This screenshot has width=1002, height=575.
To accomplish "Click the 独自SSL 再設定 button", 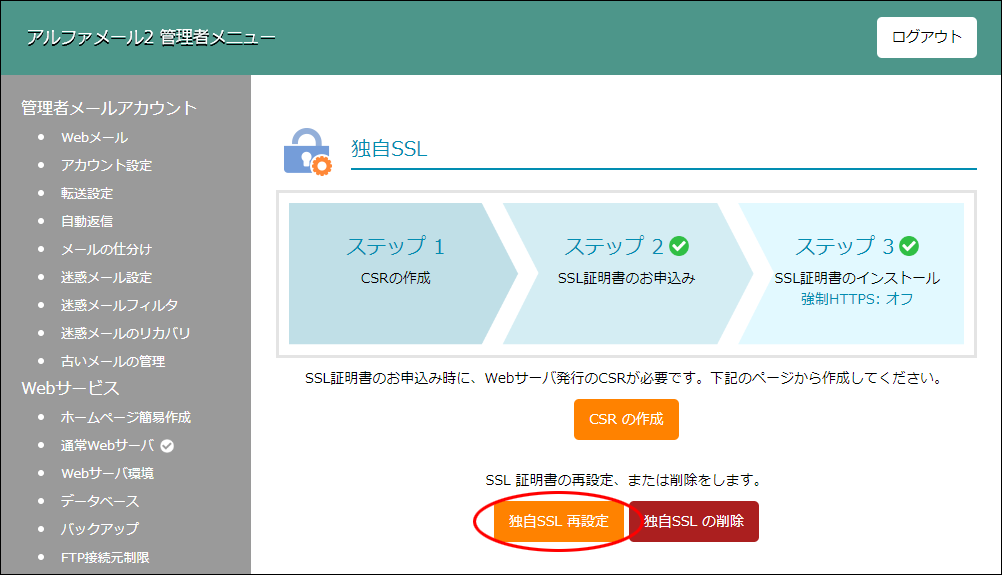I will click(x=559, y=521).
